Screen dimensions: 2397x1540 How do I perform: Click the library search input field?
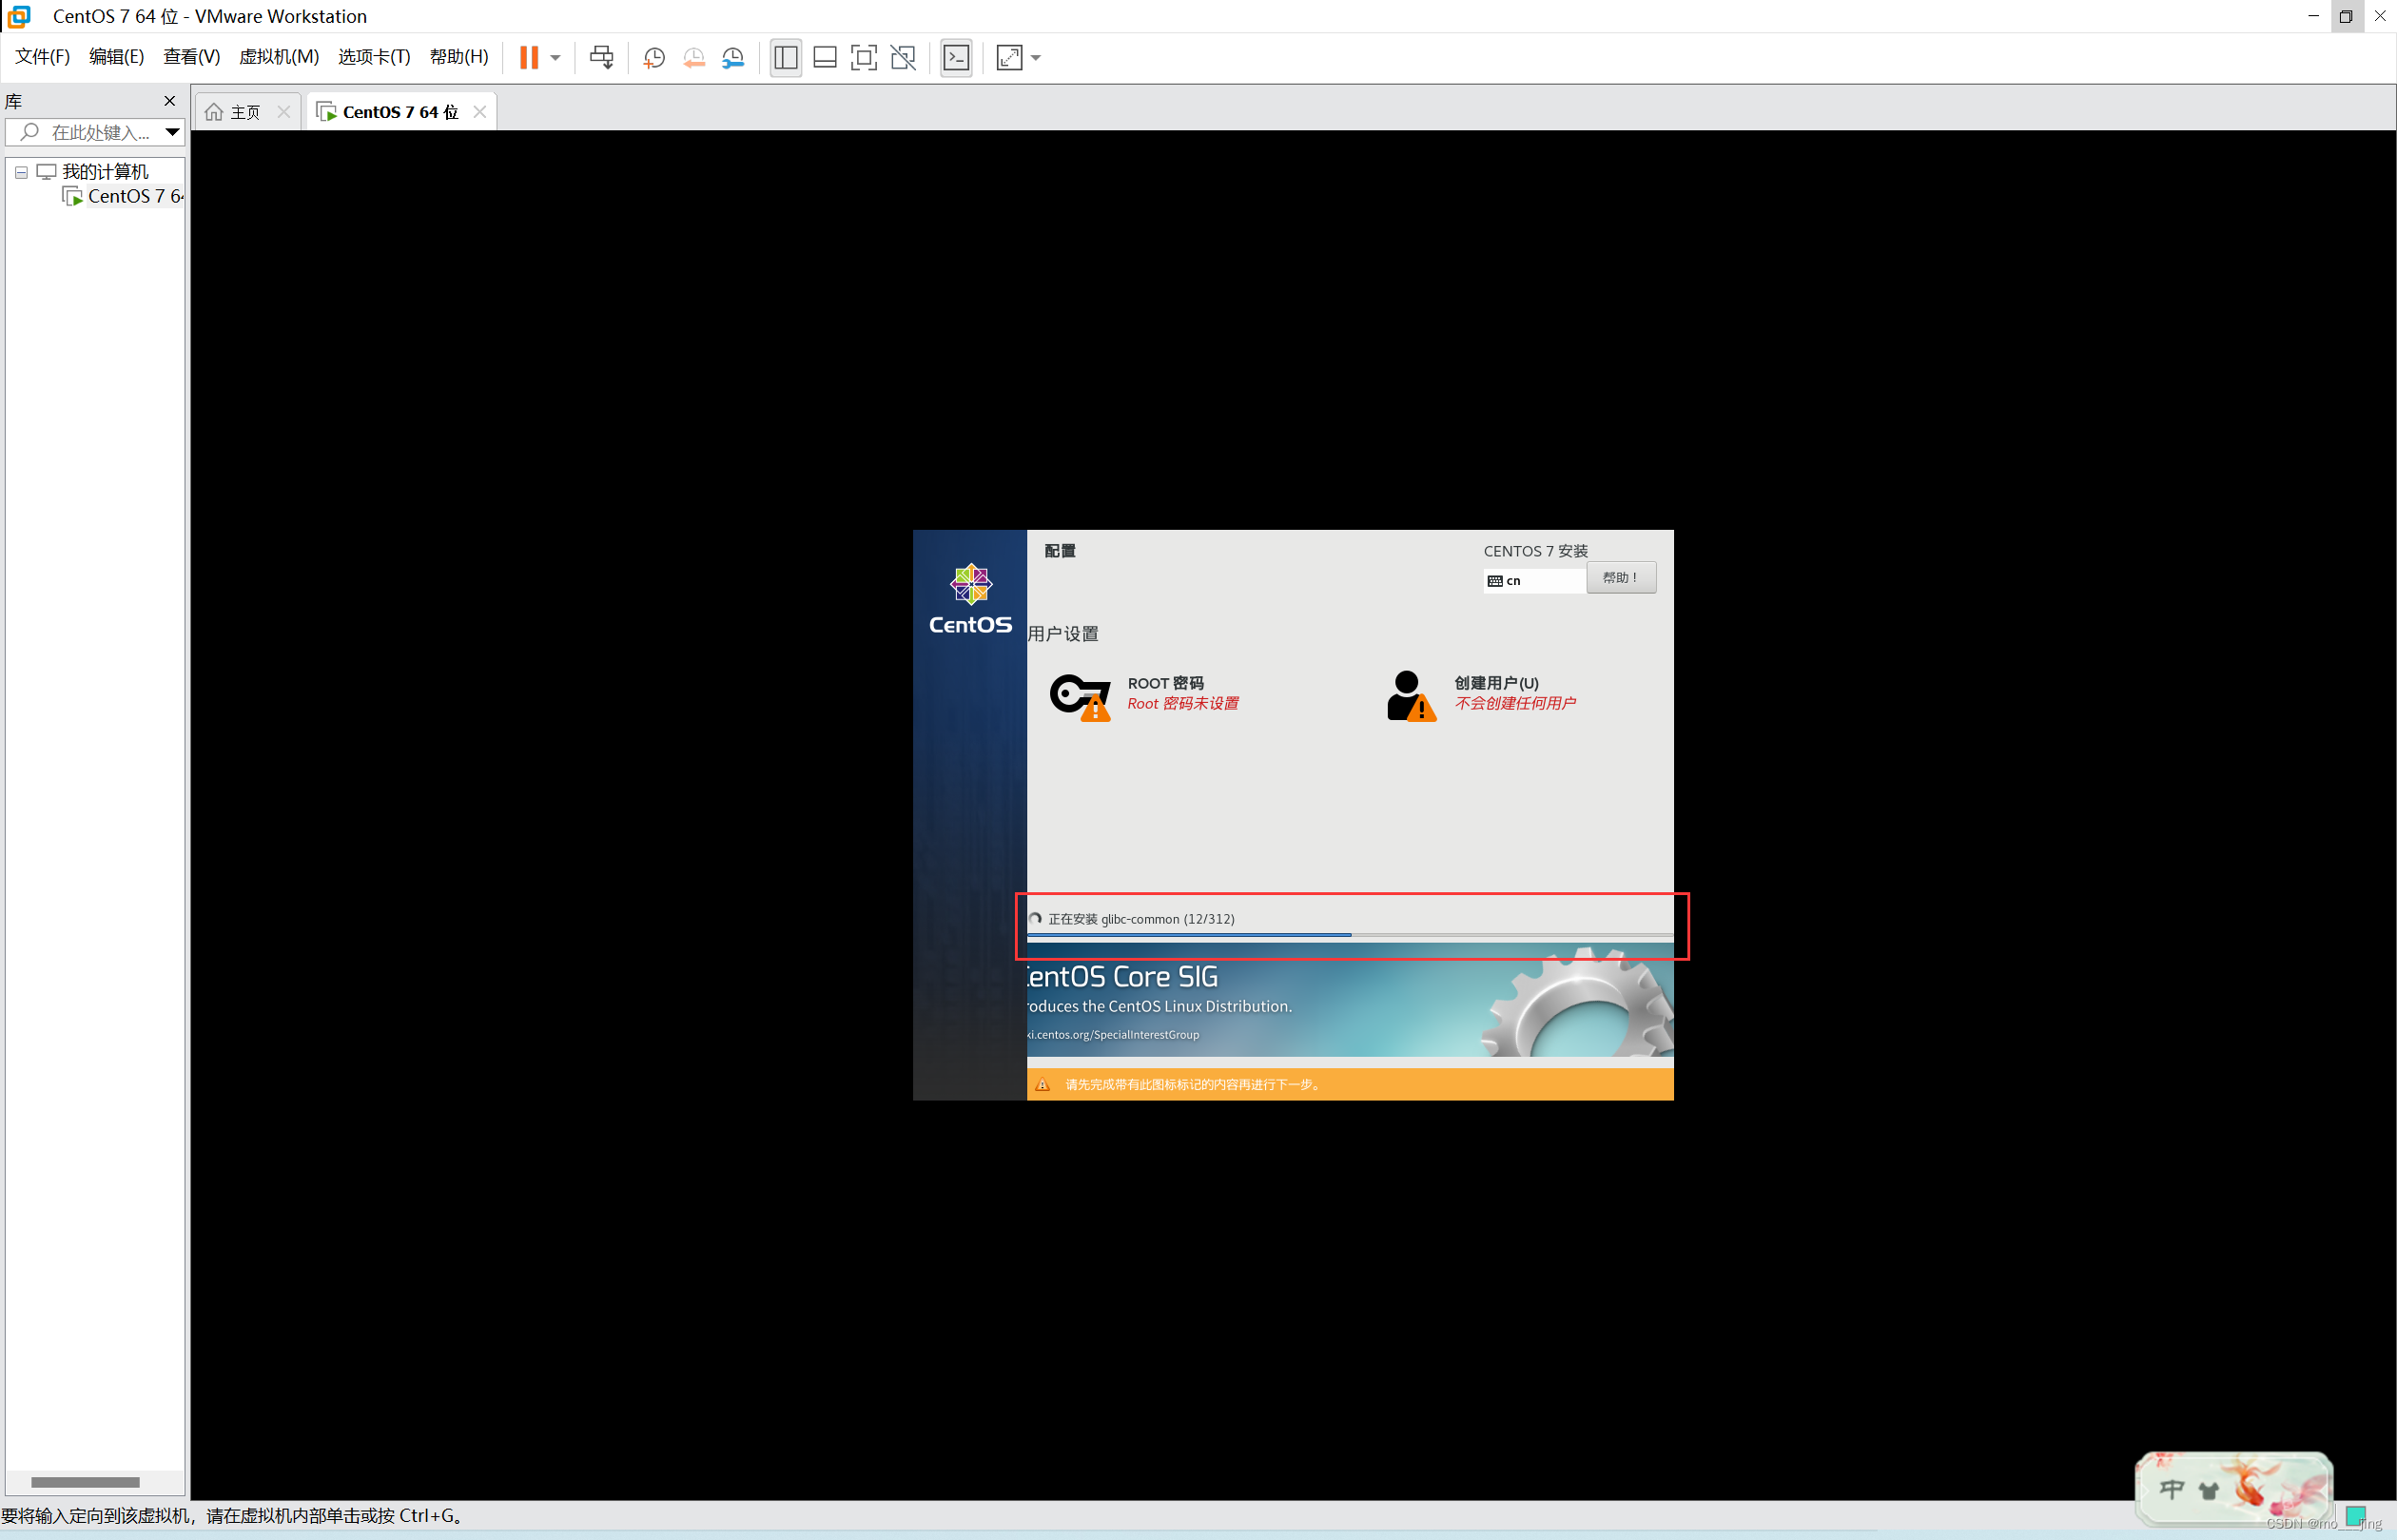point(100,132)
